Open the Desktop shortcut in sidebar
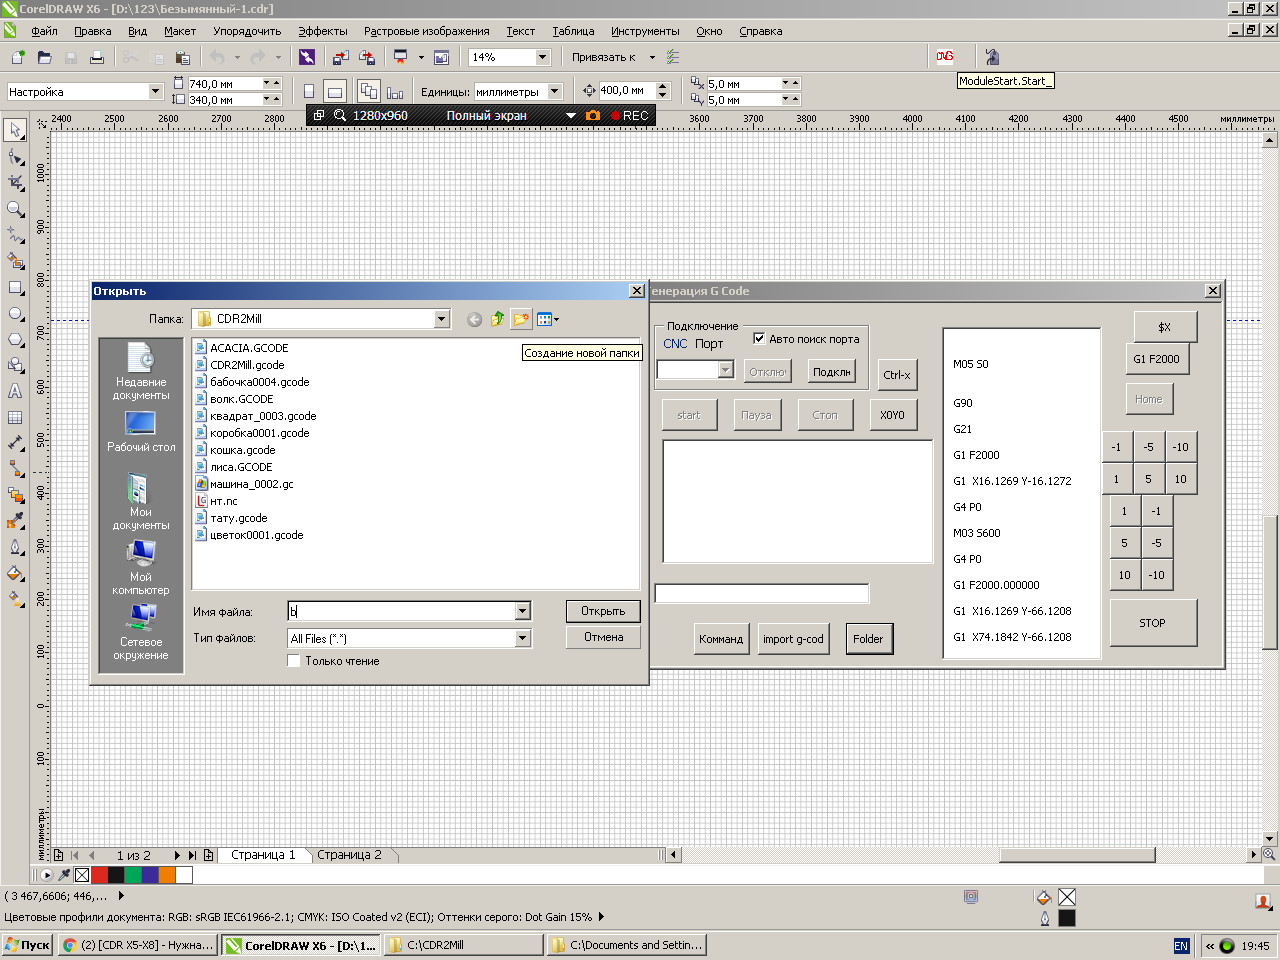 [141, 432]
